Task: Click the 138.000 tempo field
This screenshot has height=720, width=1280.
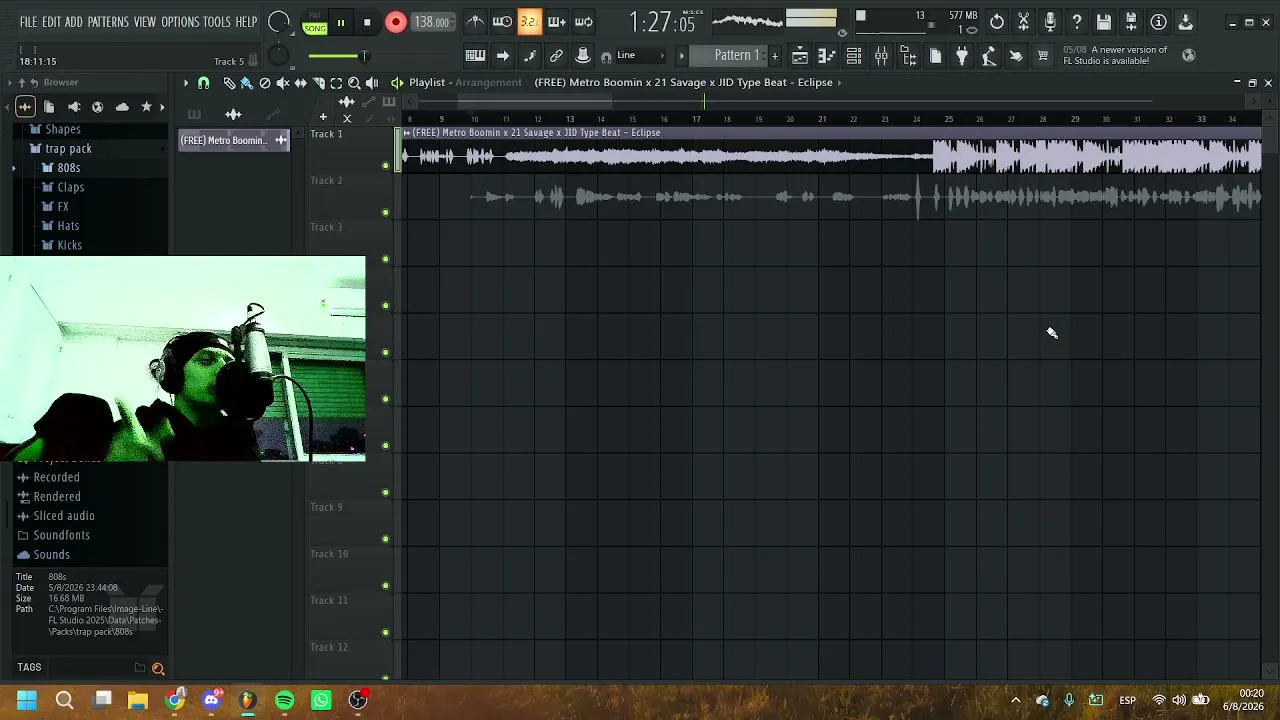Action: [x=432, y=22]
